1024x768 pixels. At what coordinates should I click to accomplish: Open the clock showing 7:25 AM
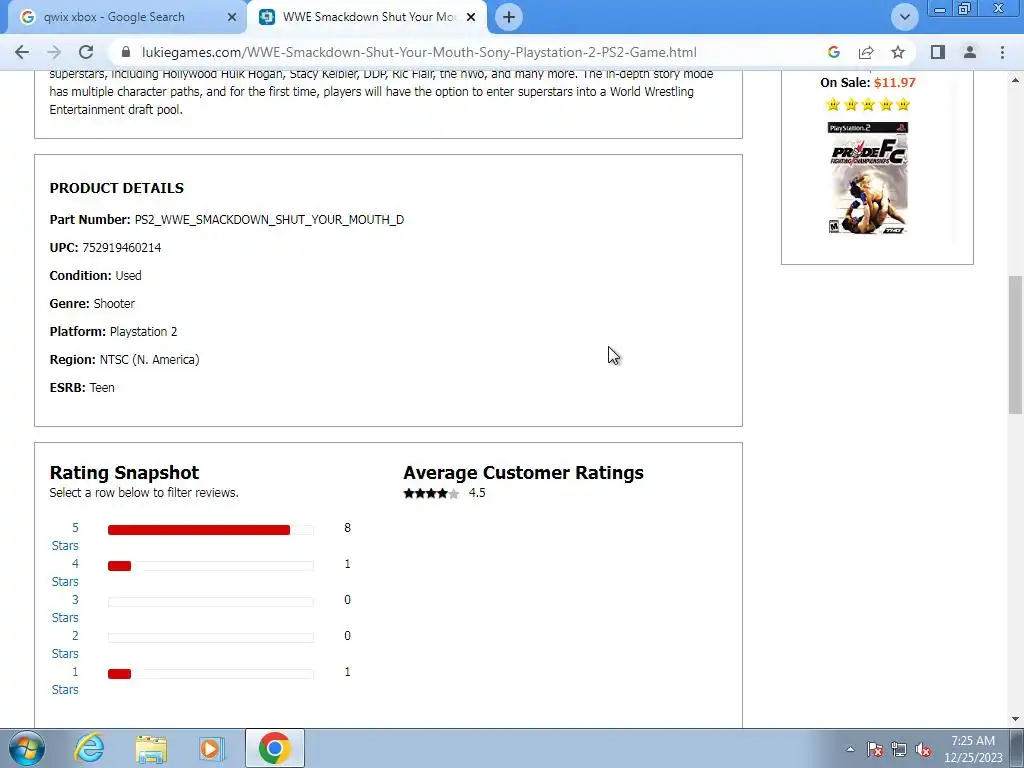(x=973, y=749)
